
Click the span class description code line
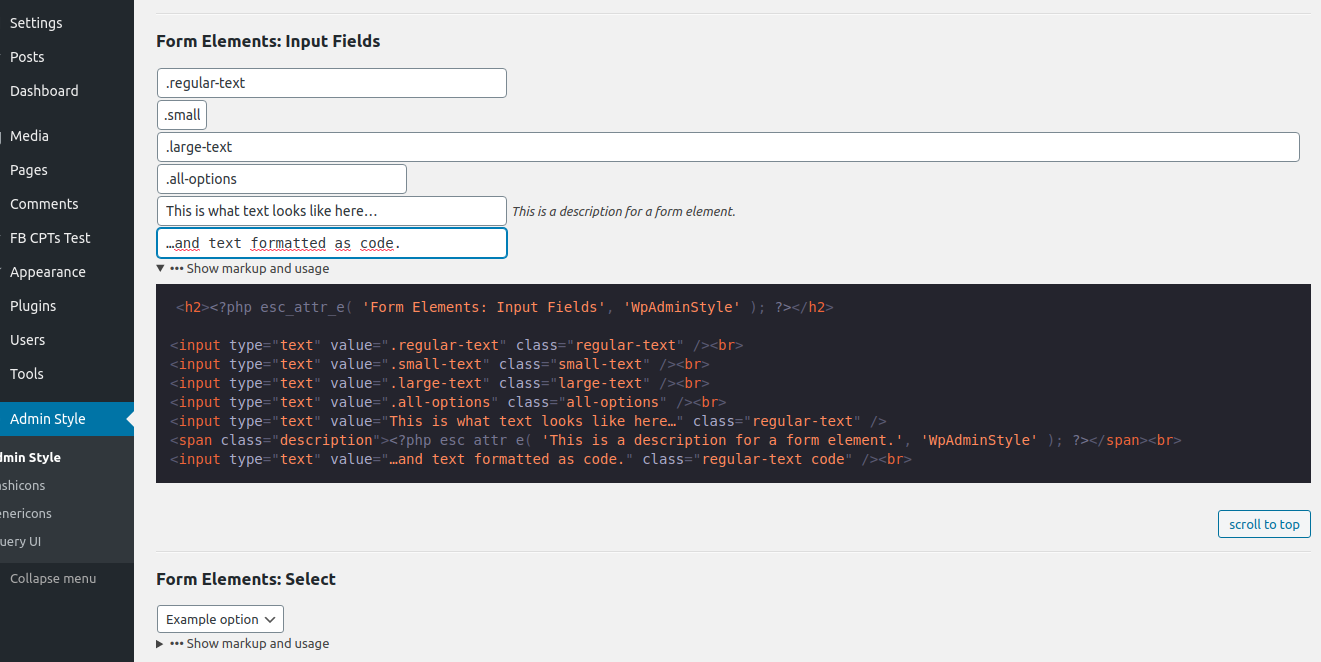pos(677,440)
